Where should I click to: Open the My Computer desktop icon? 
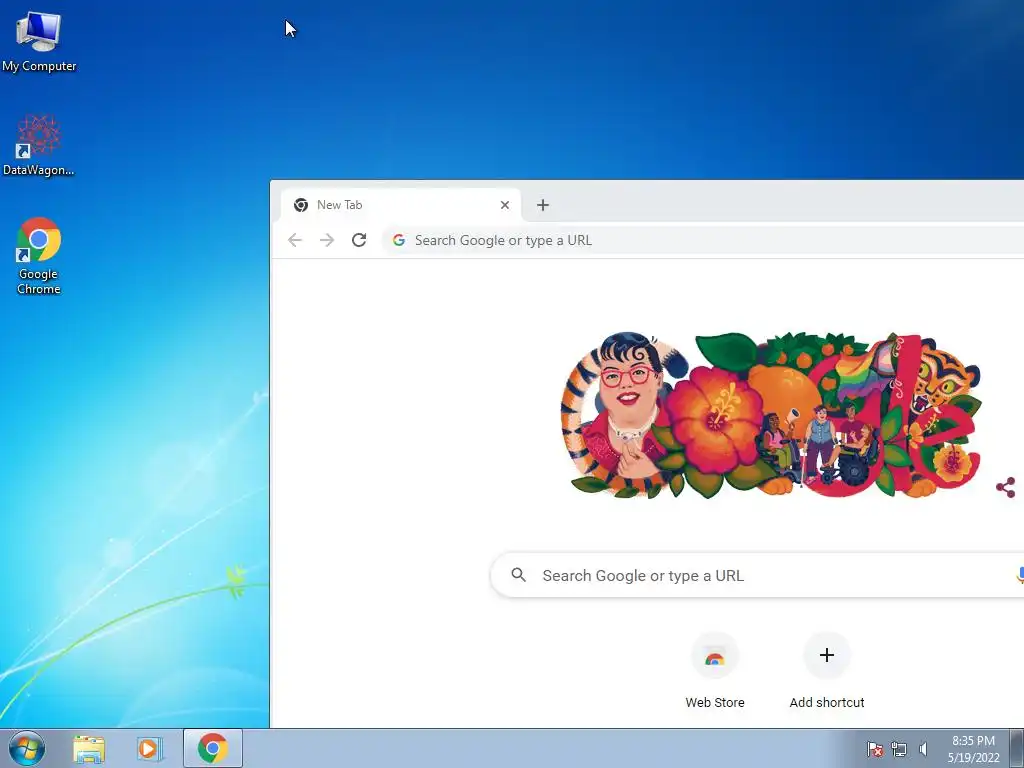[x=39, y=41]
